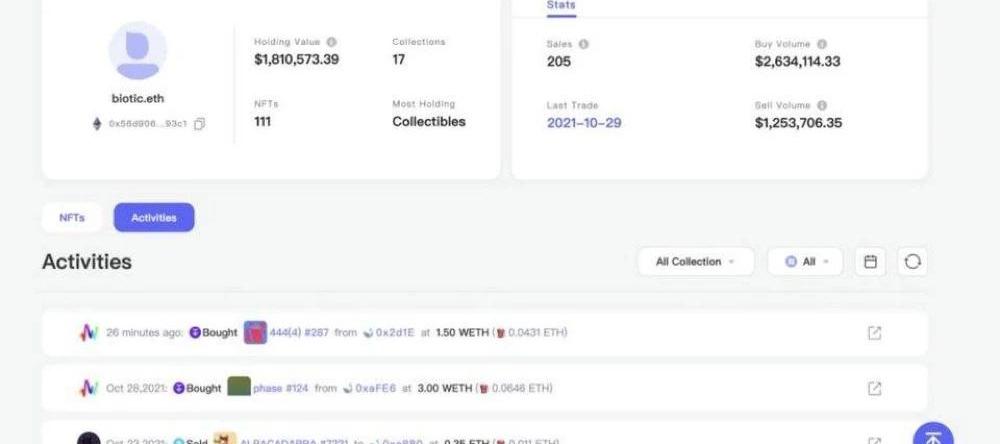Image resolution: width=1000 pixels, height=444 pixels.
Task: Click the Last Trade date 2021-10-29
Action: point(584,123)
